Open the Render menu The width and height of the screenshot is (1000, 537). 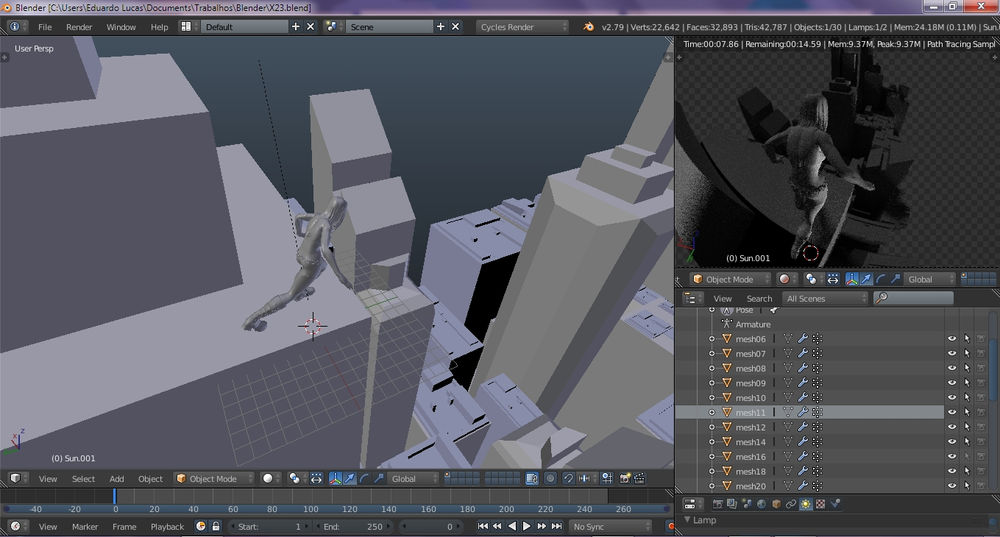pyautogui.click(x=79, y=27)
